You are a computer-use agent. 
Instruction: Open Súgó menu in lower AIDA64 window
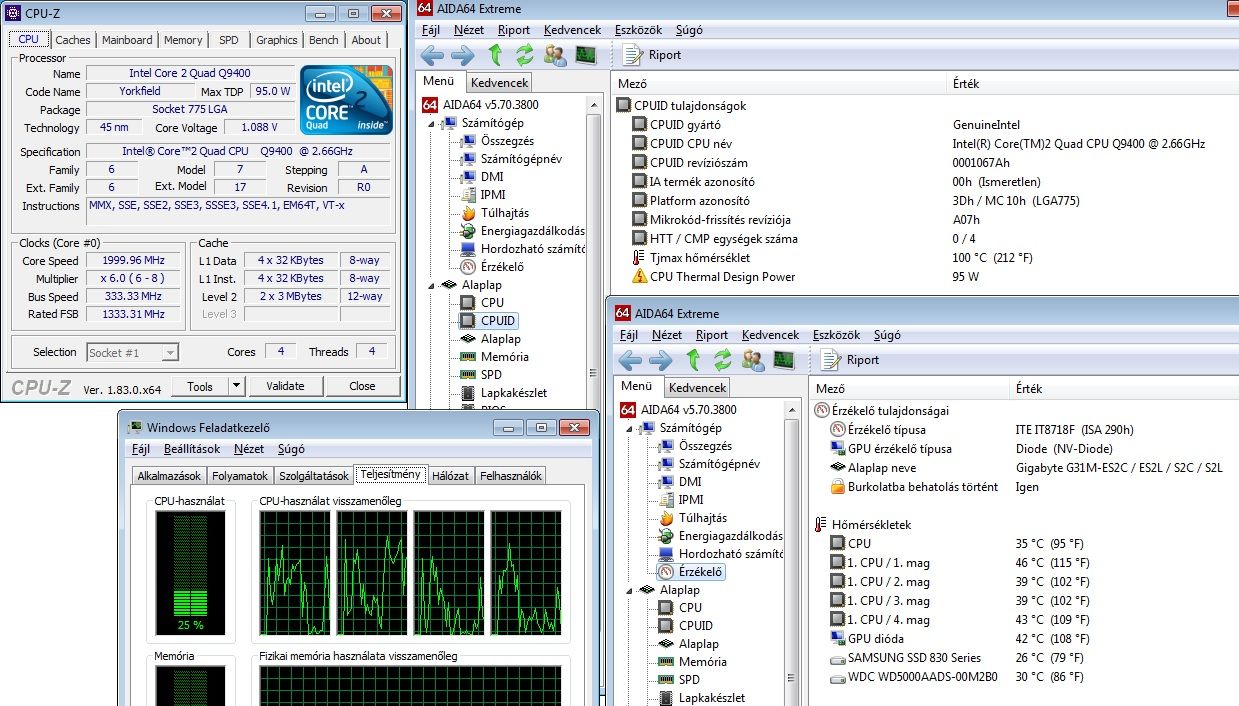887,335
